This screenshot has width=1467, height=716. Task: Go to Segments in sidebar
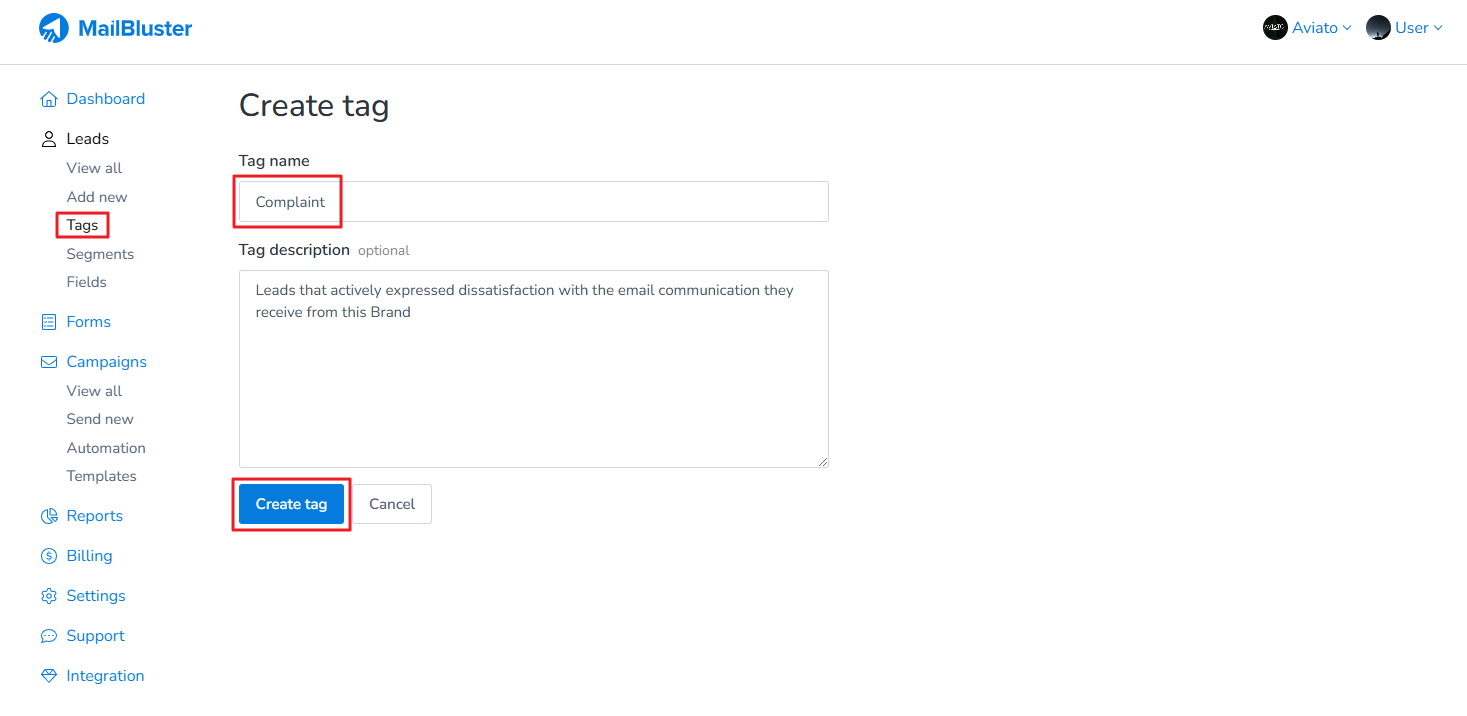[x=100, y=254]
